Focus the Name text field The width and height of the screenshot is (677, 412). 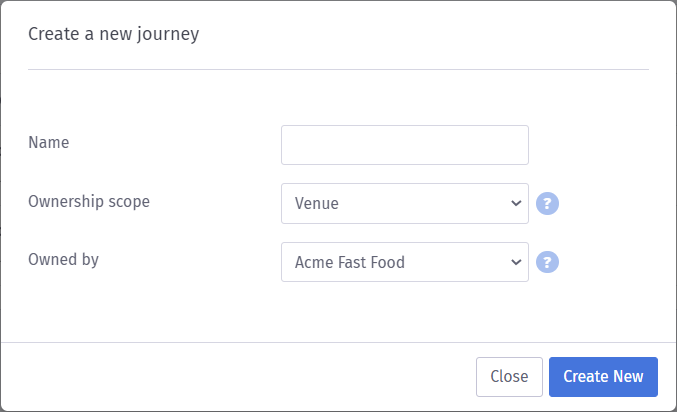[x=404, y=145]
